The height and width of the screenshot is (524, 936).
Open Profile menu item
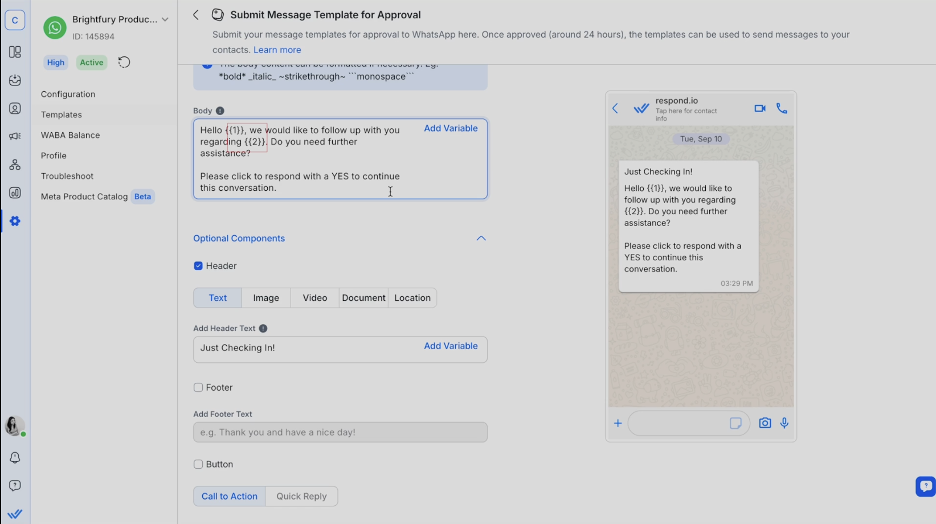[x=54, y=156]
